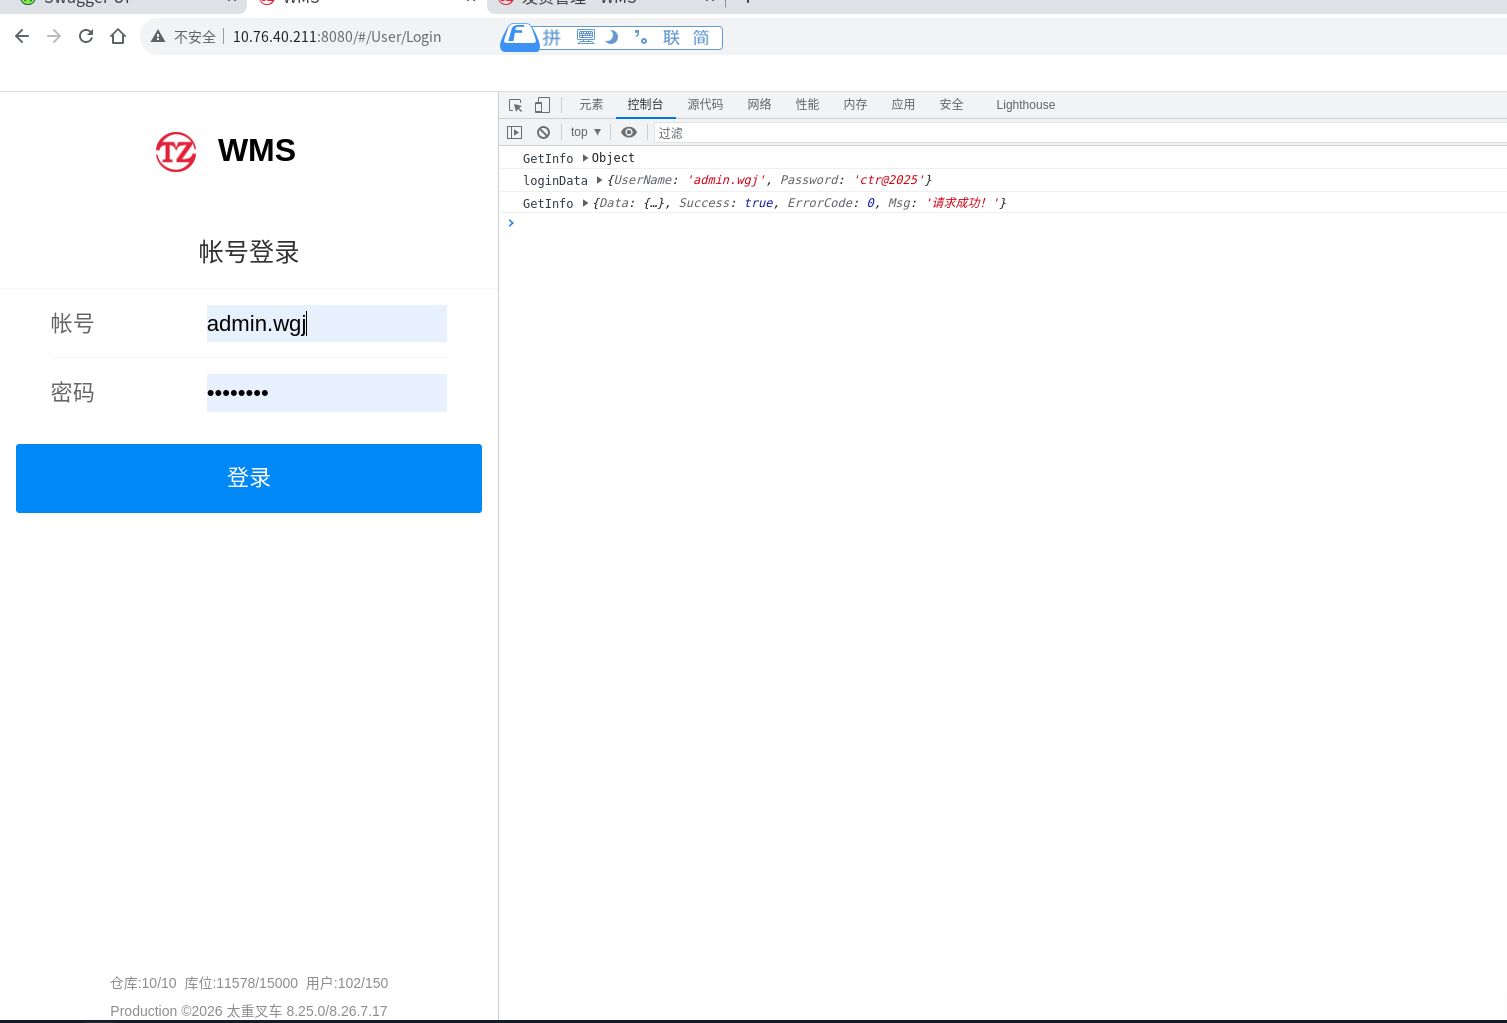Toggle device toolbar emulation icon
This screenshot has width=1507, height=1023.
tap(542, 105)
